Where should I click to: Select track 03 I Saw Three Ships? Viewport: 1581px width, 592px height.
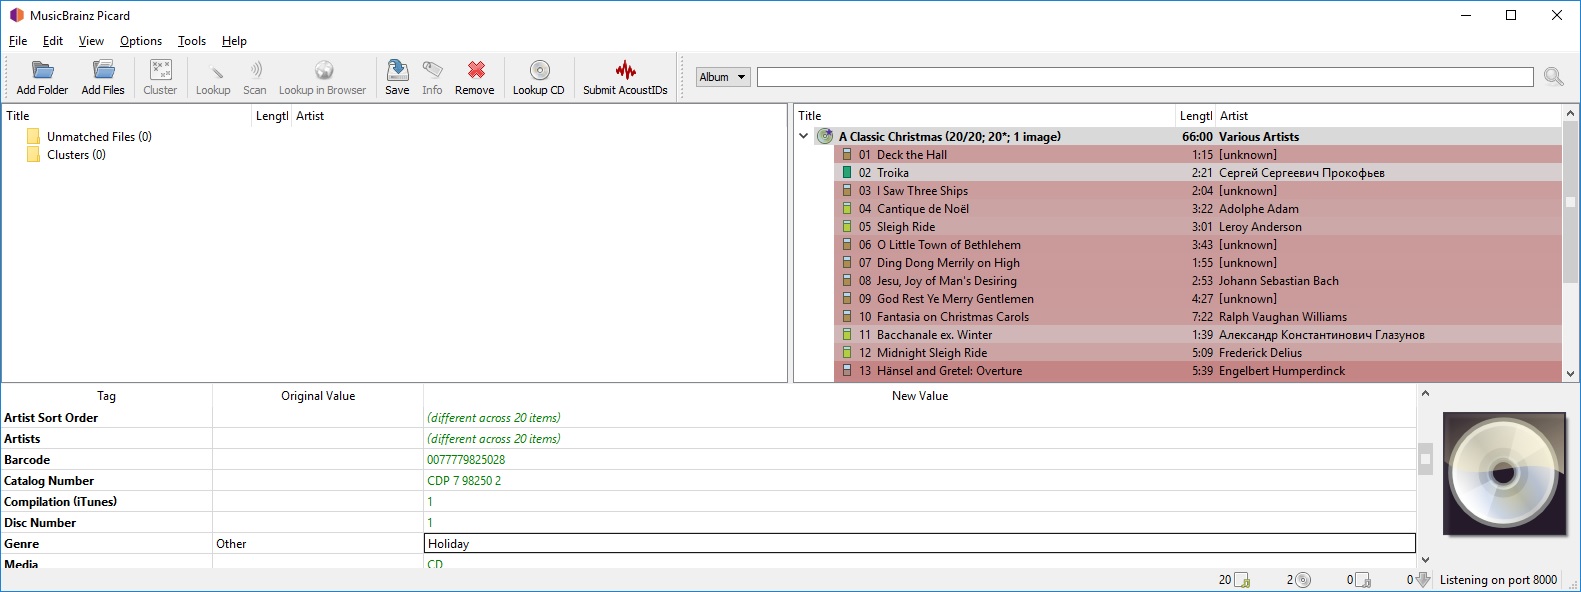1198,190
